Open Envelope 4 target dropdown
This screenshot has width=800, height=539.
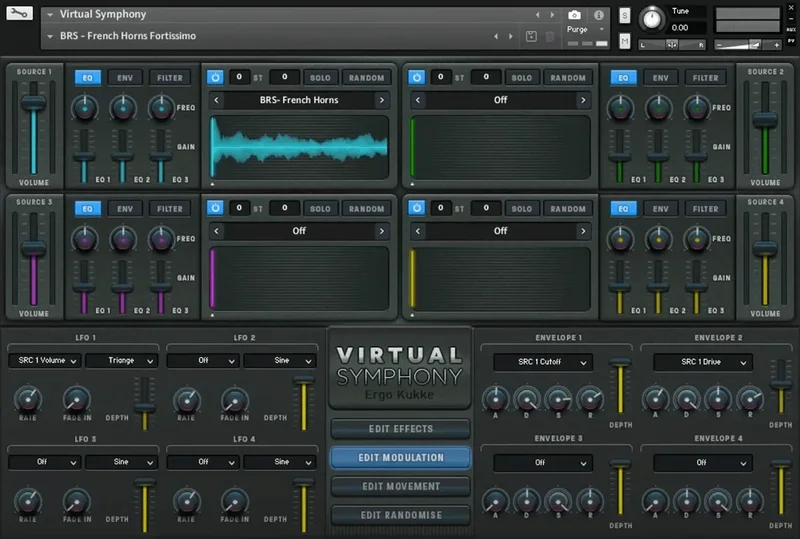click(703, 462)
